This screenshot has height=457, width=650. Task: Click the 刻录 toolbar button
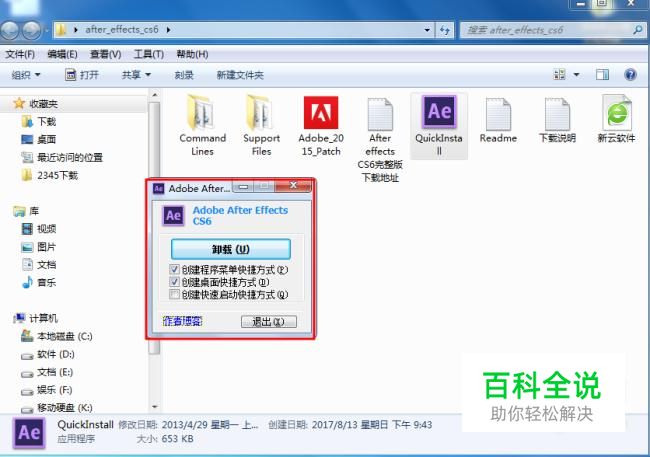pos(184,75)
